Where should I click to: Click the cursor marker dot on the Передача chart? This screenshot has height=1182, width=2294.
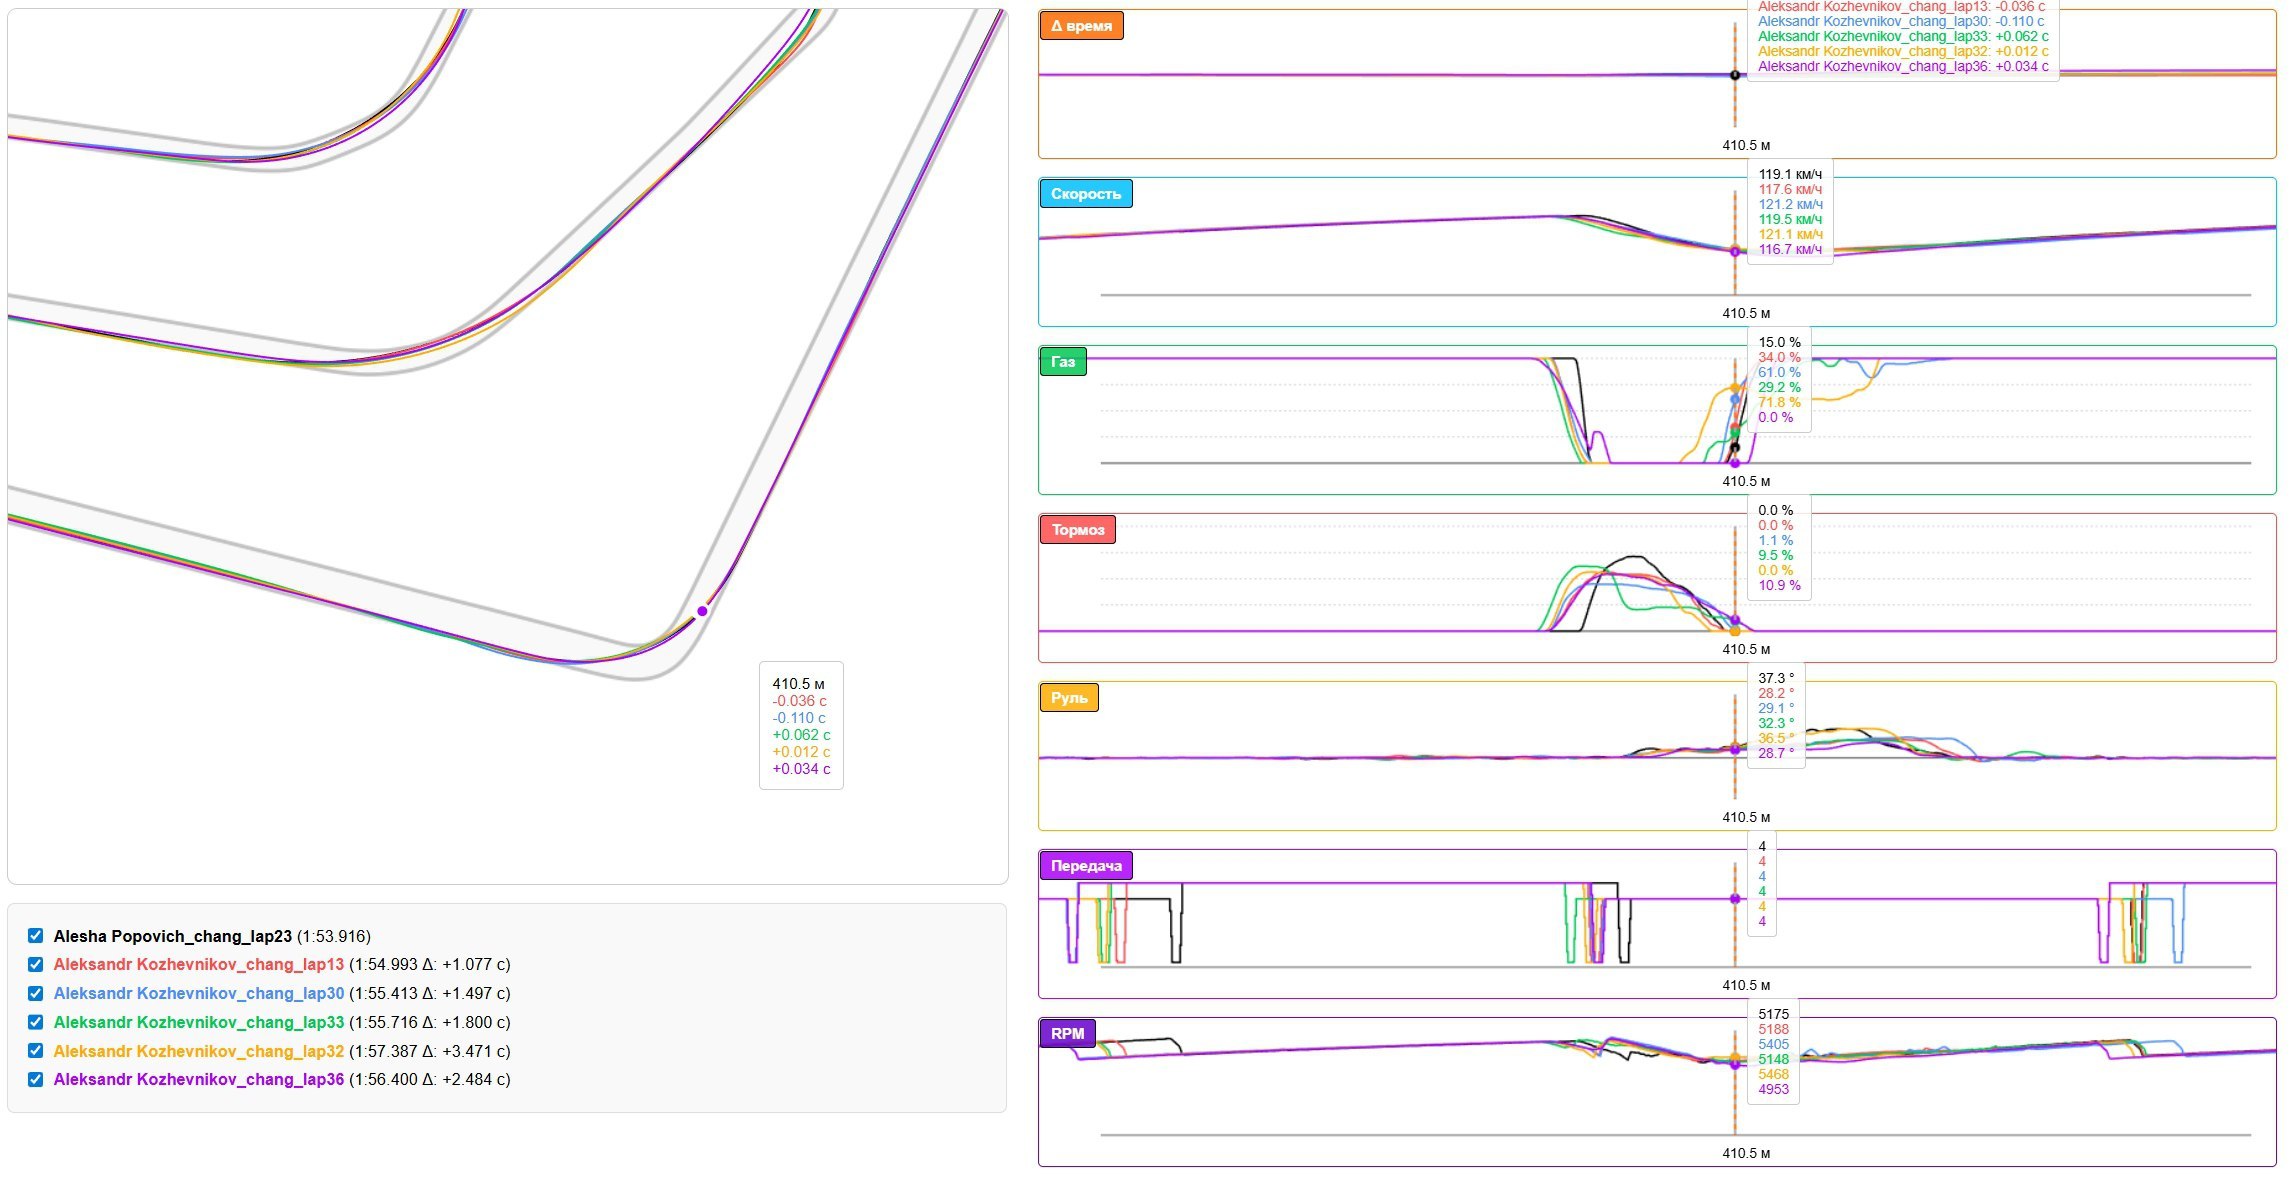click(x=1735, y=899)
